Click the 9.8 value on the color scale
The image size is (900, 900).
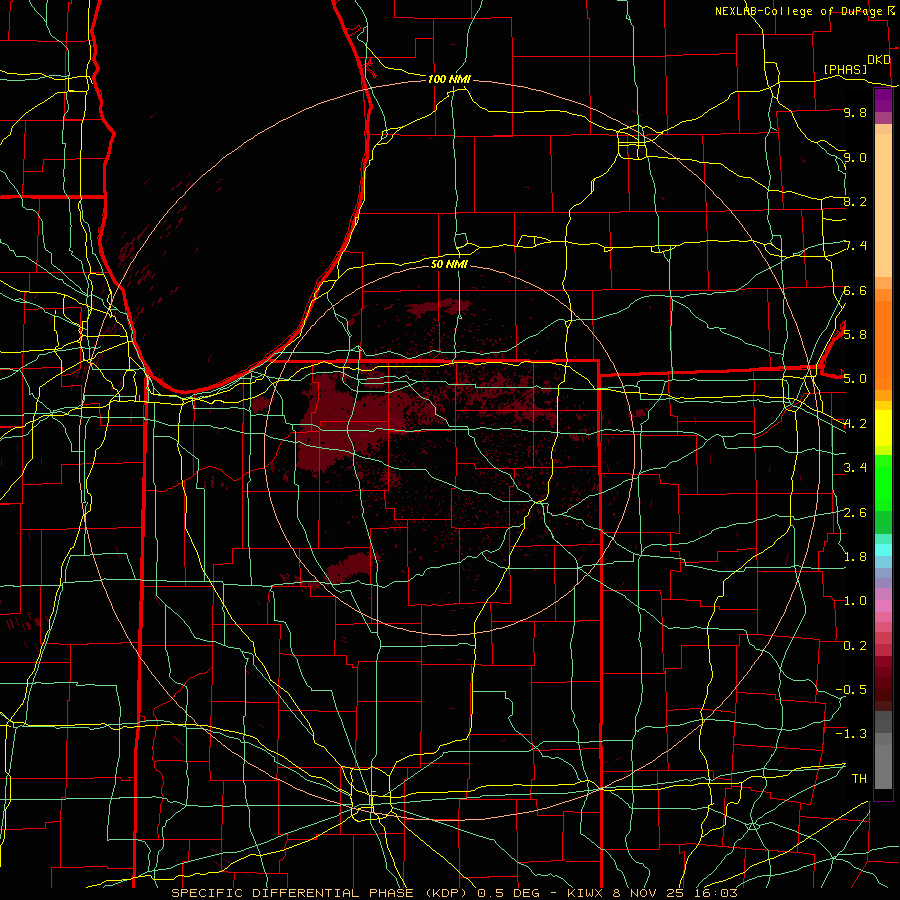(855, 112)
